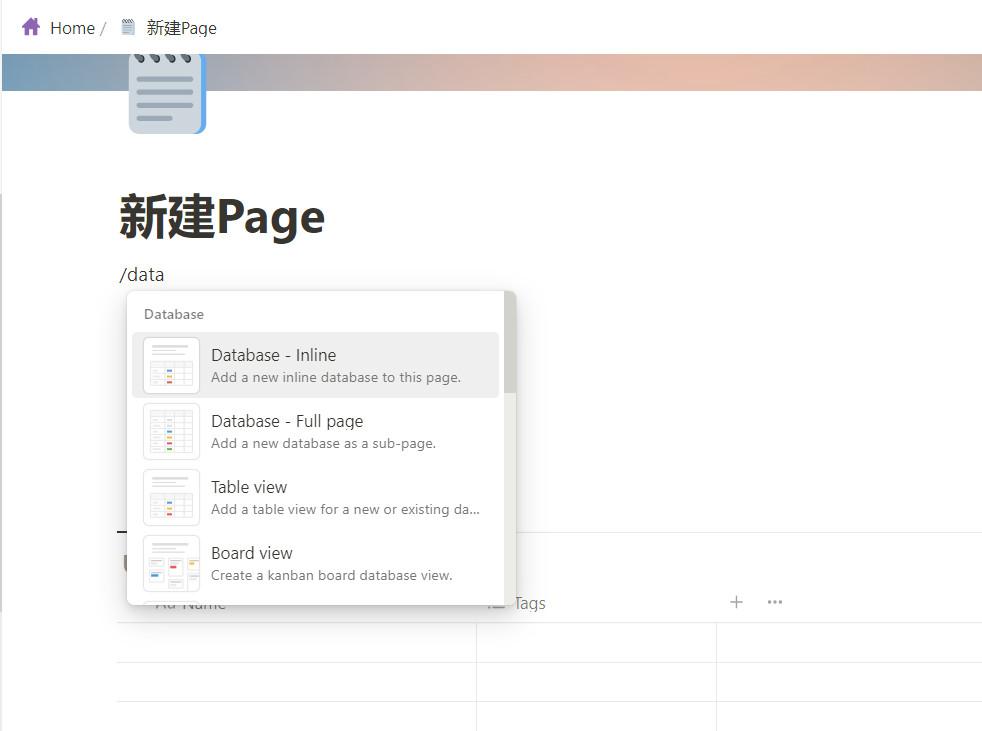This screenshot has height=731, width=982.
Task: Click the Table view preview icon
Action: click(x=171, y=497)
